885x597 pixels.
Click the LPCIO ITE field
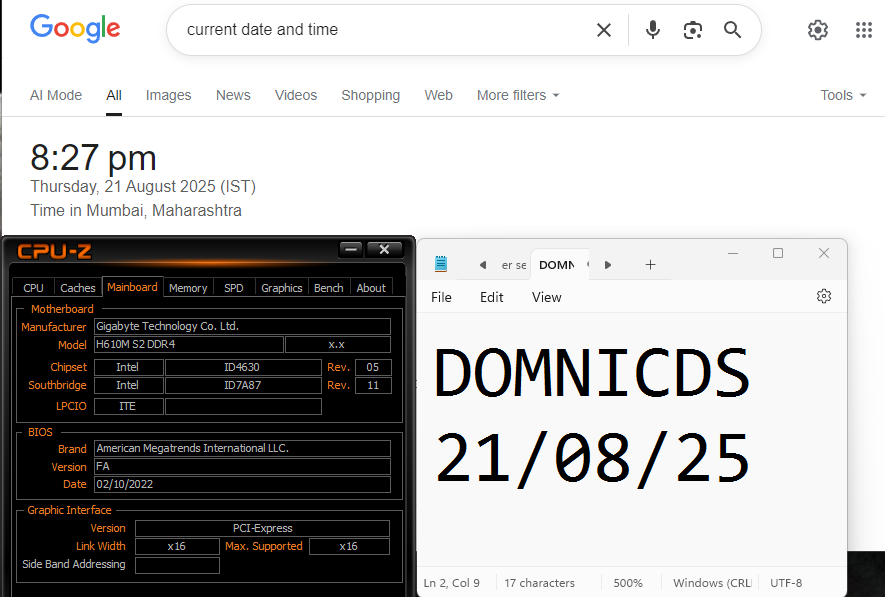pyautogui.click(x=129, y=406)
